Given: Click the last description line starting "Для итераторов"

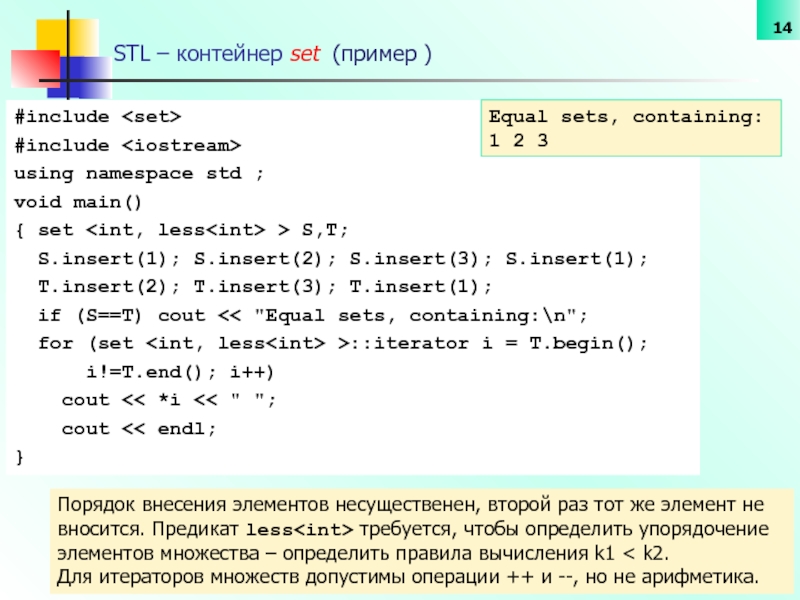Looking at the screenshot, I should (x=404, y=577).
